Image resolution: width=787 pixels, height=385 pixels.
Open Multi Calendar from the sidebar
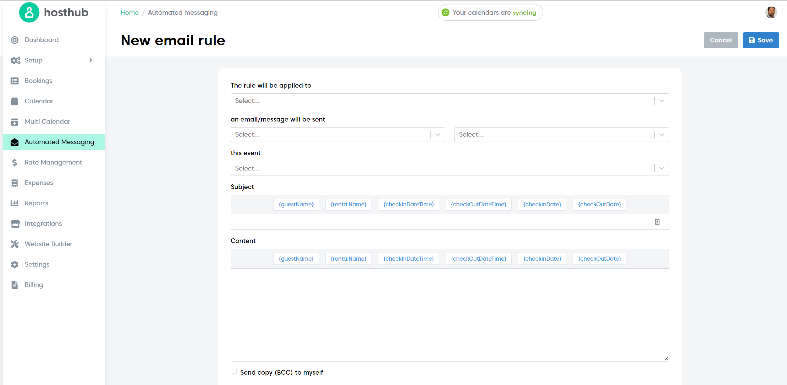pyautogui.click(x=47, y=121)
